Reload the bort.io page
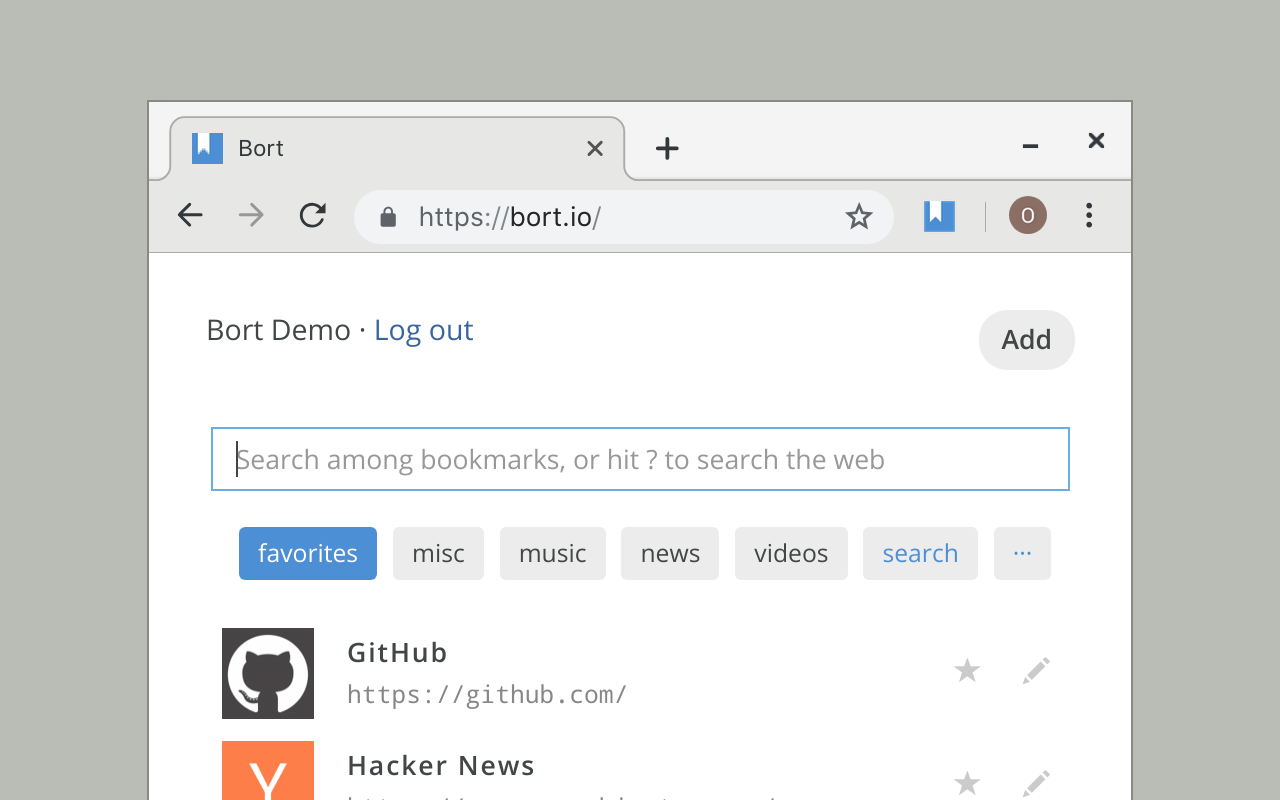This screenshot has height=800, width=1280. pos(313,215)
